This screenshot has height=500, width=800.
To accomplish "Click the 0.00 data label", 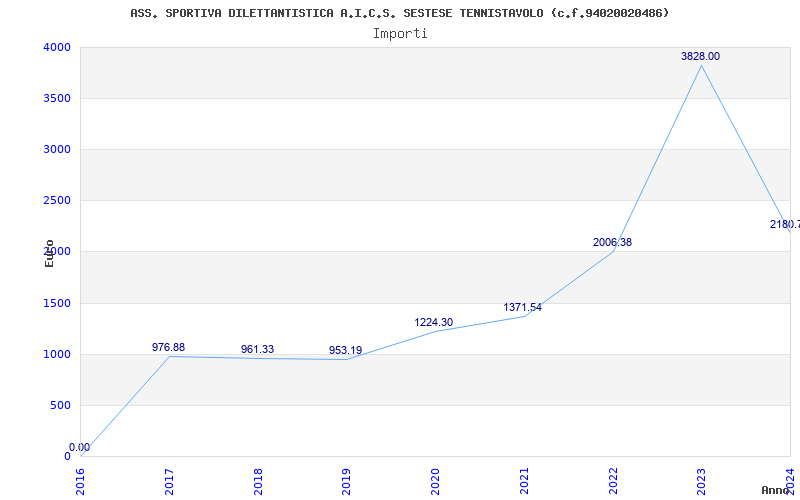I will coord(80,447).
